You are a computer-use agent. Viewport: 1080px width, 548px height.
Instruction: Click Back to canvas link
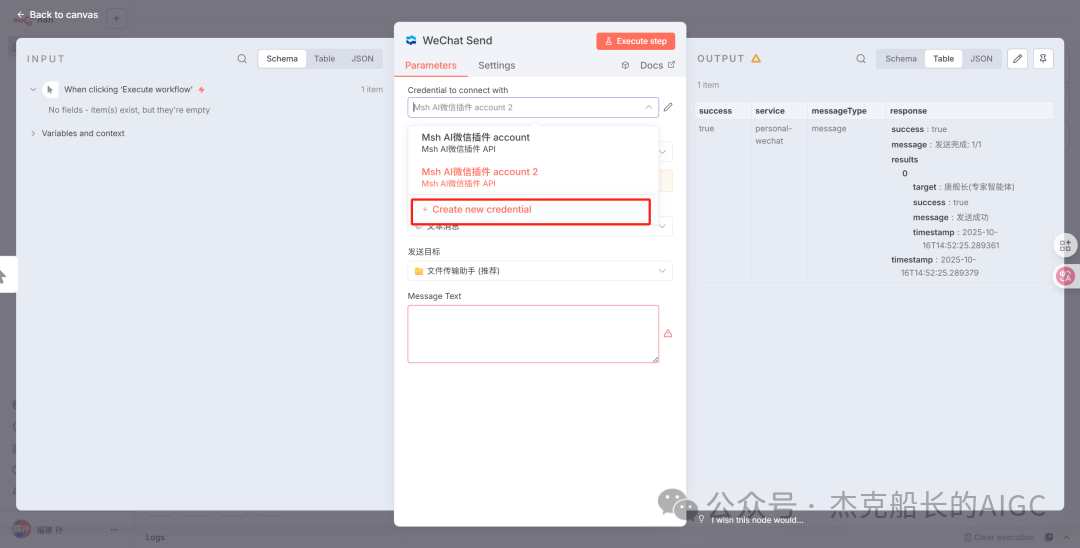pyautogui.click(x=57, y=14)
